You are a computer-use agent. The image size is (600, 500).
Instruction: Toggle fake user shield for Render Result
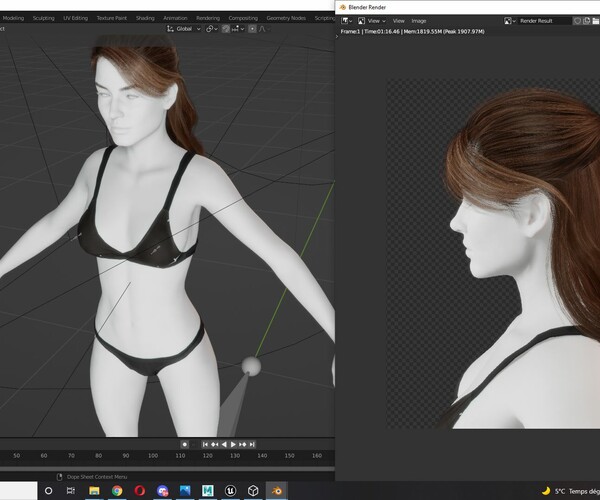(577, 21)
